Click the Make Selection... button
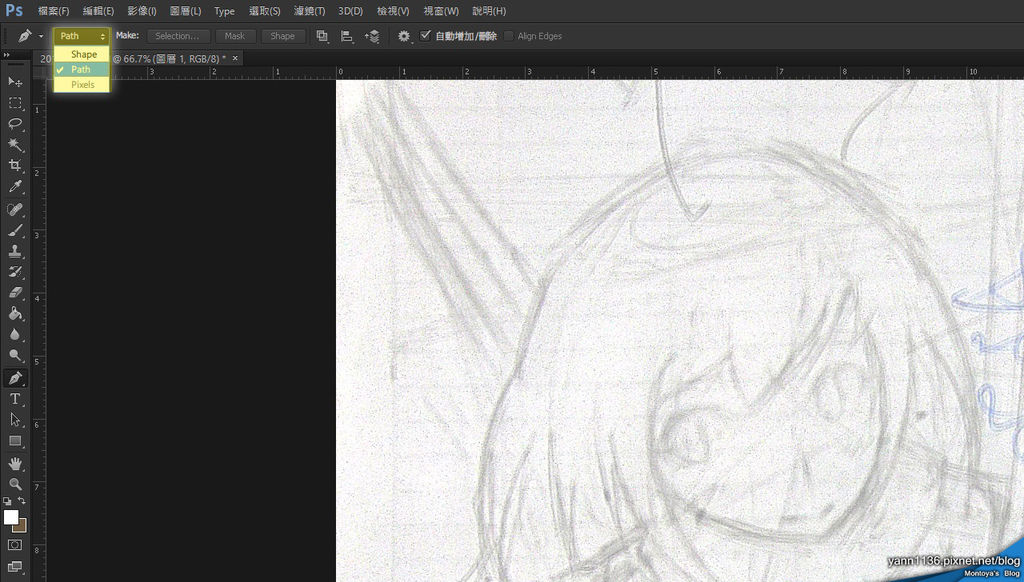Viewport: 1024px width, 582px height. click(x=177, y=36)
